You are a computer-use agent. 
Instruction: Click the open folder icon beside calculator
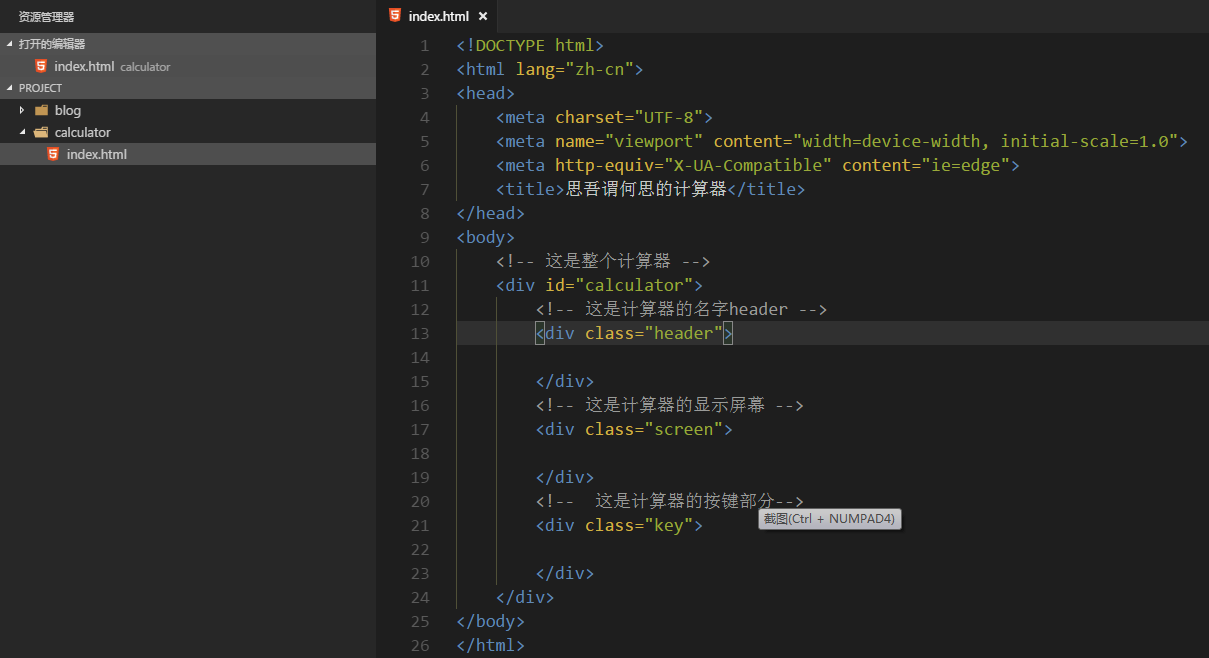[40, 131]
